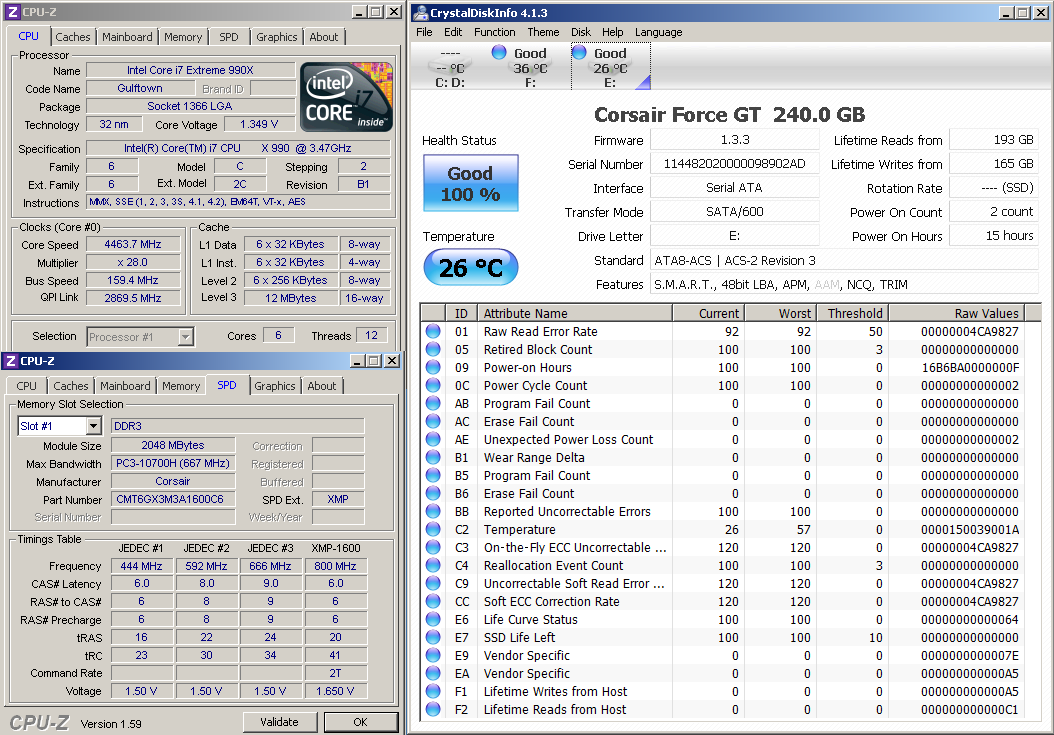The width and height of the screenshot is (1054, 735).
Task: Click the Good 100 % health status button
Action: click(x=471, y=184)
